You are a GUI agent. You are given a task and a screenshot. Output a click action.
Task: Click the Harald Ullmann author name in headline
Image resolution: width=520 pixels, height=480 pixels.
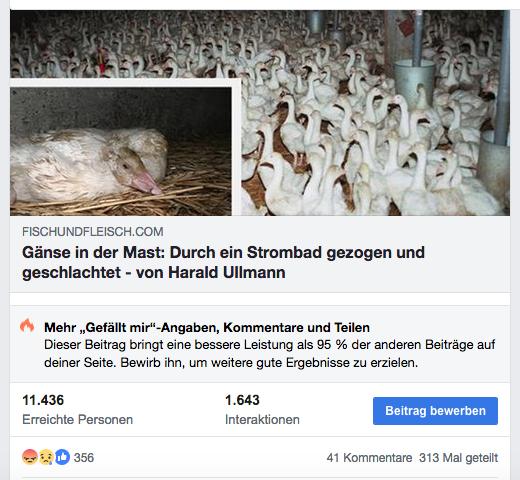pos(227,272)
